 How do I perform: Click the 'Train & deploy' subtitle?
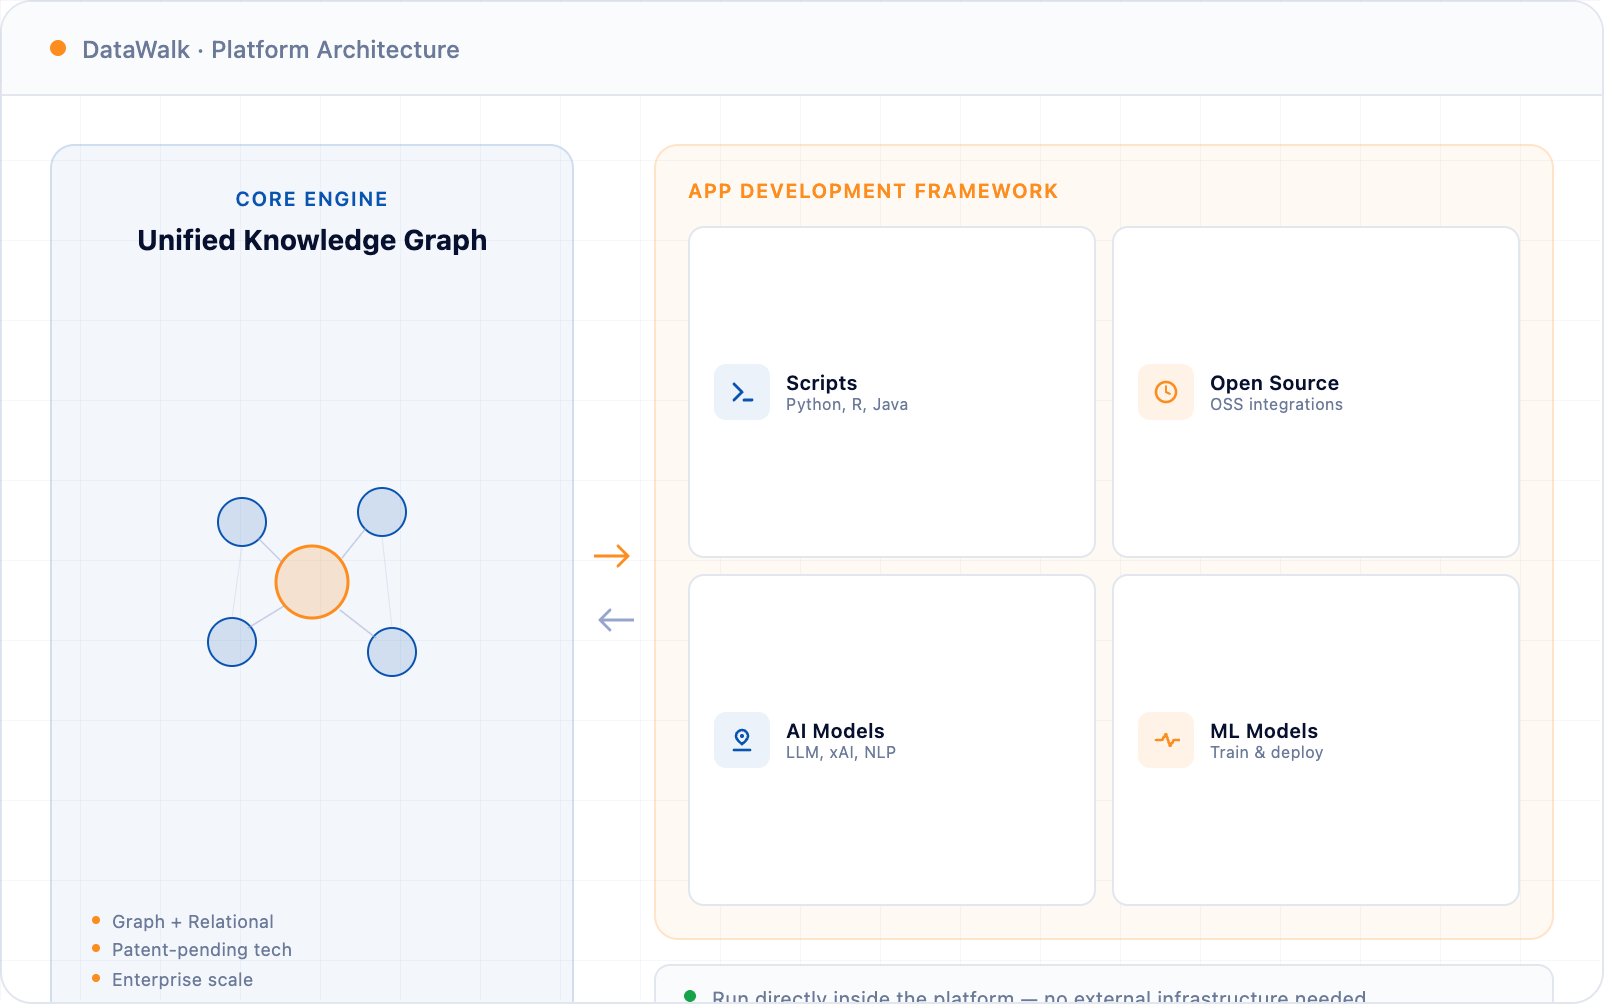(x=1266, y=753)
